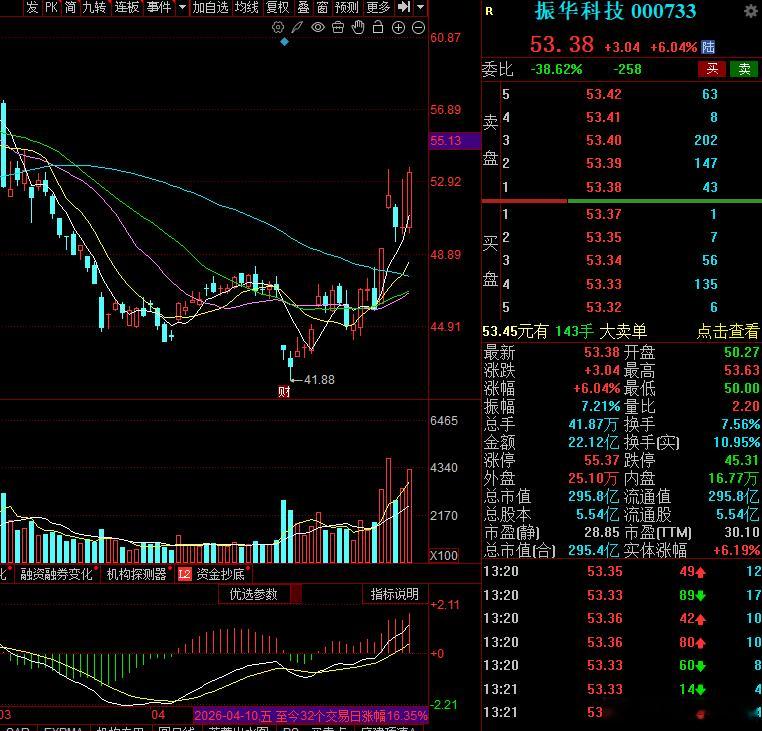
Task: Click sell level 3 price 53.40
Action: click(604, 140)
